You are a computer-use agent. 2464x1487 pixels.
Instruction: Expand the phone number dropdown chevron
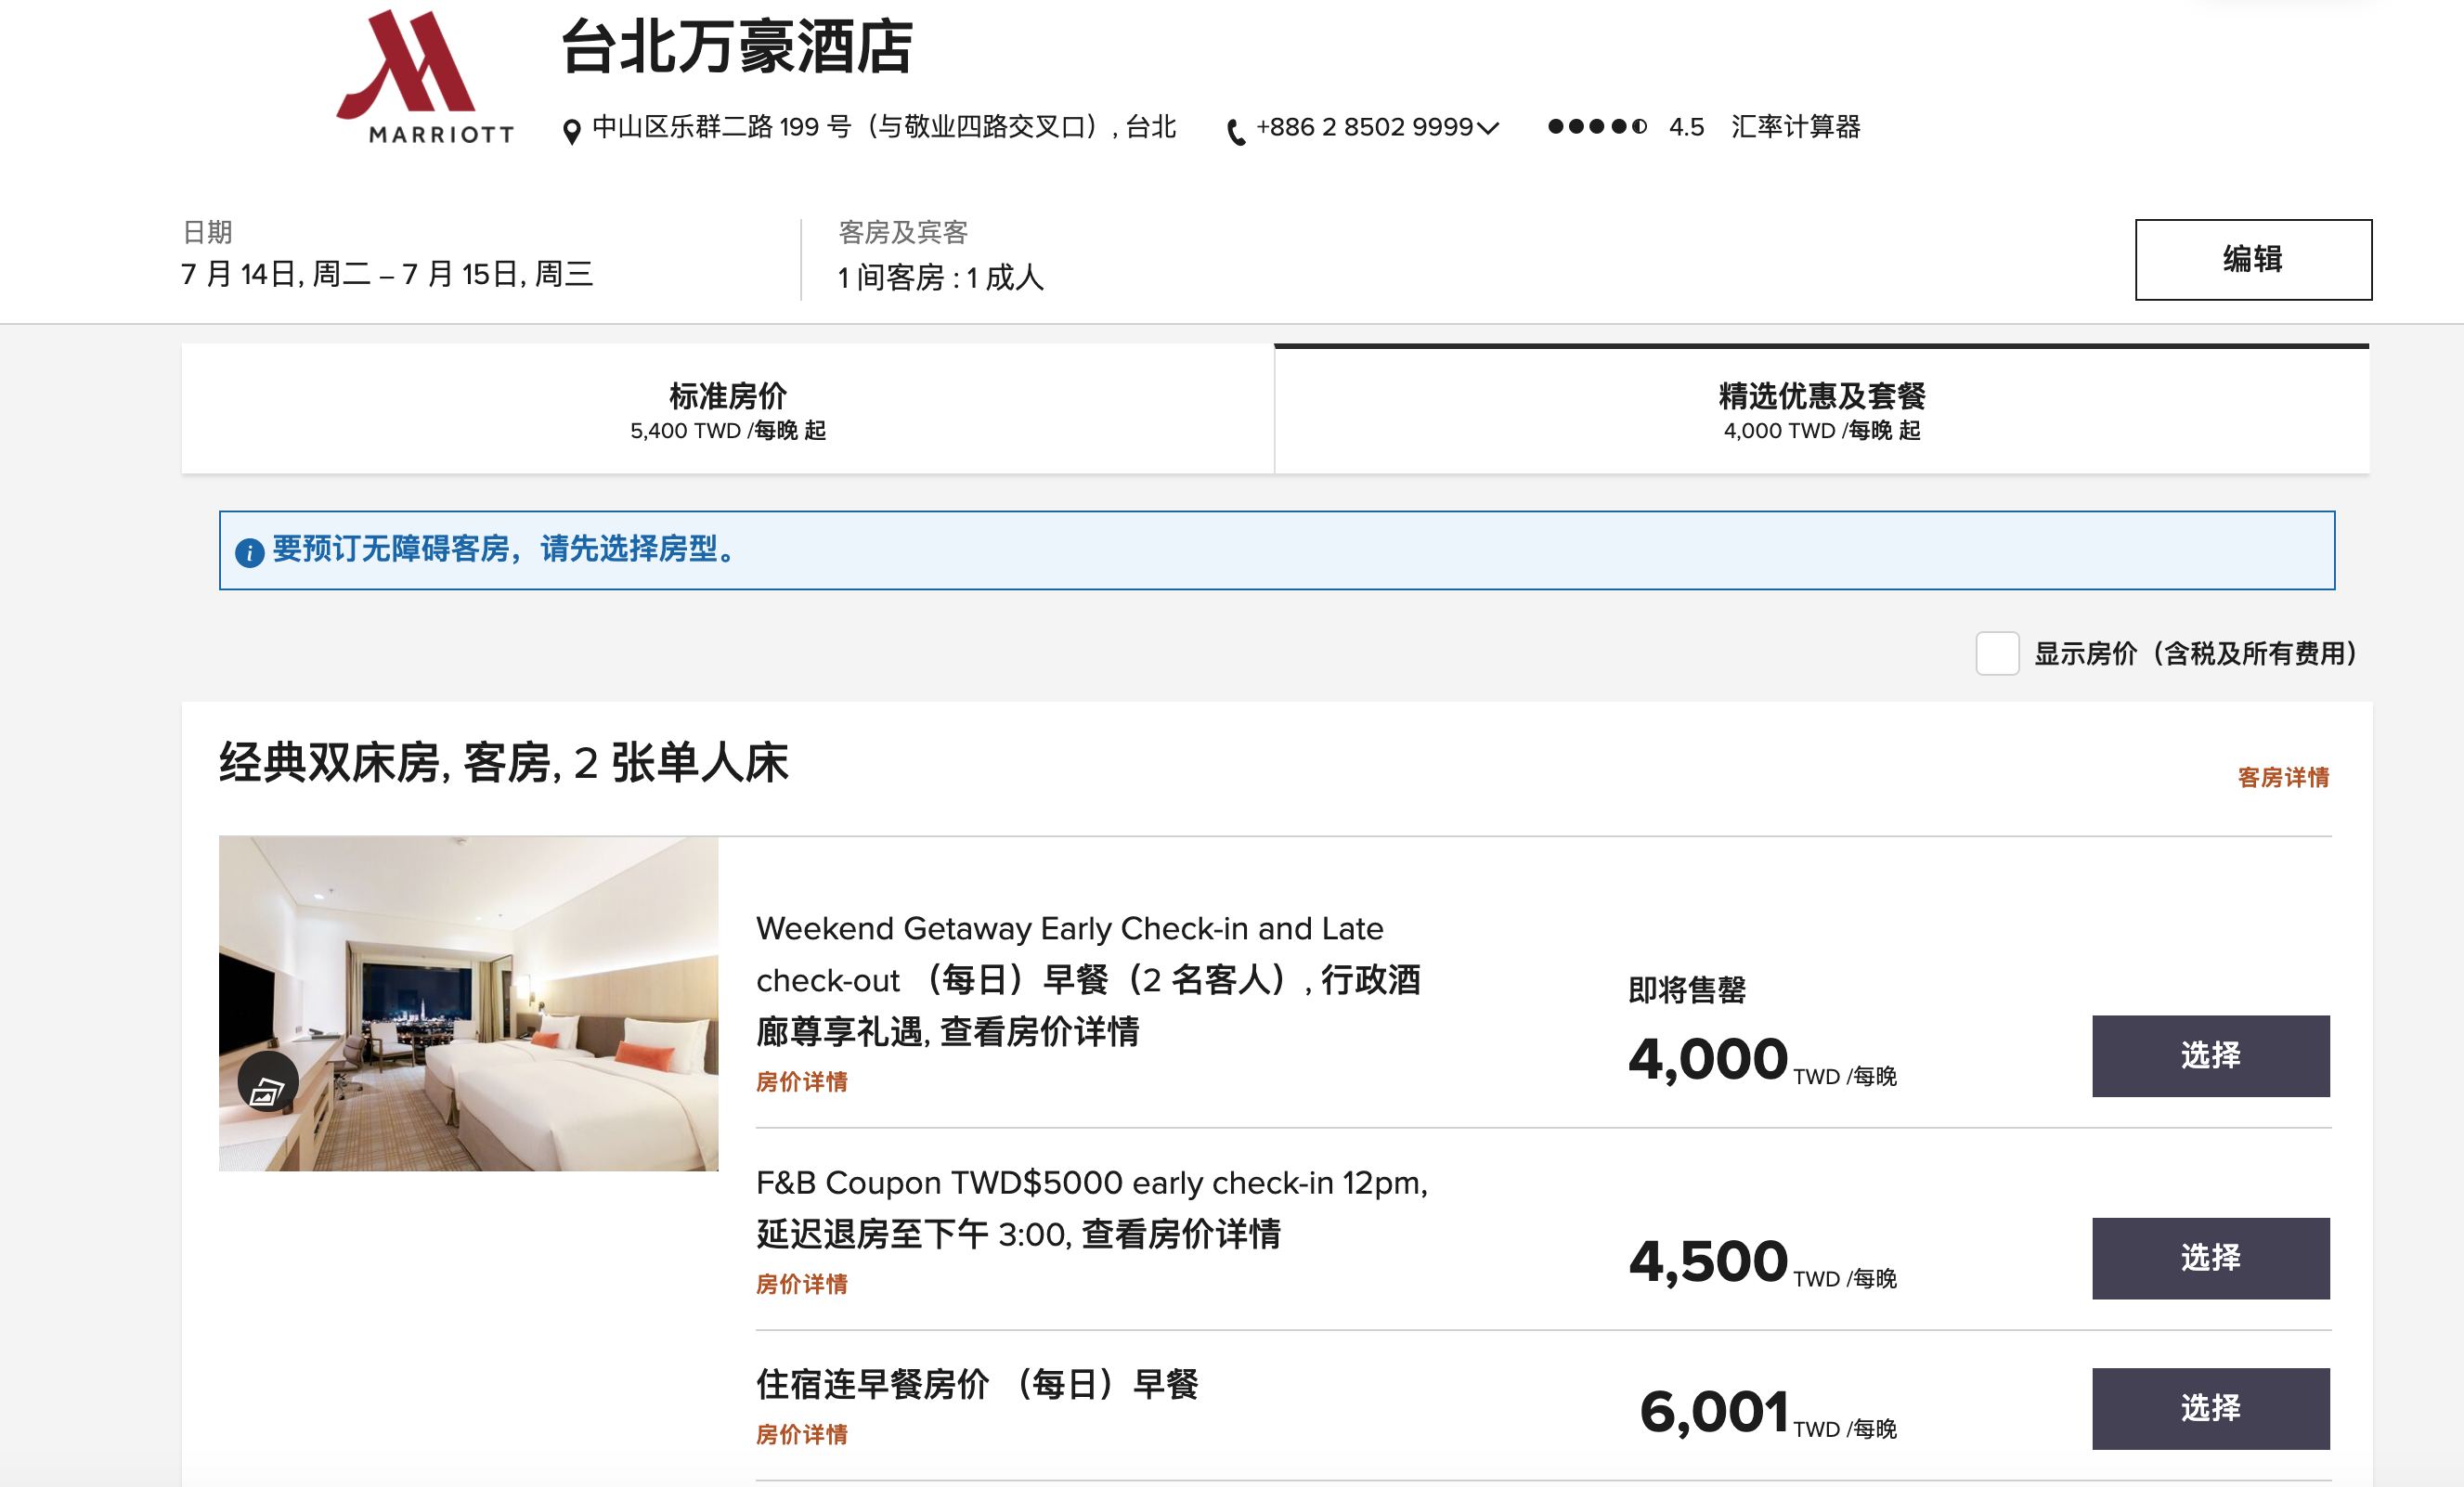[x=1488, y=128]
